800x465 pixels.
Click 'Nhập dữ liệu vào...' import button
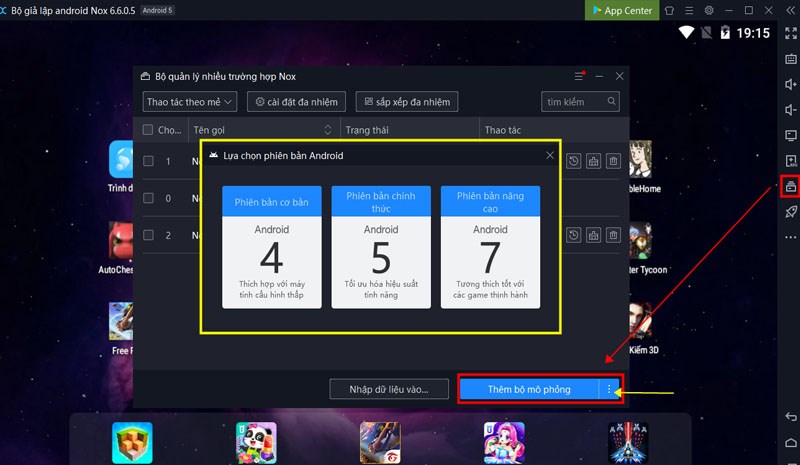click(389, 389)
